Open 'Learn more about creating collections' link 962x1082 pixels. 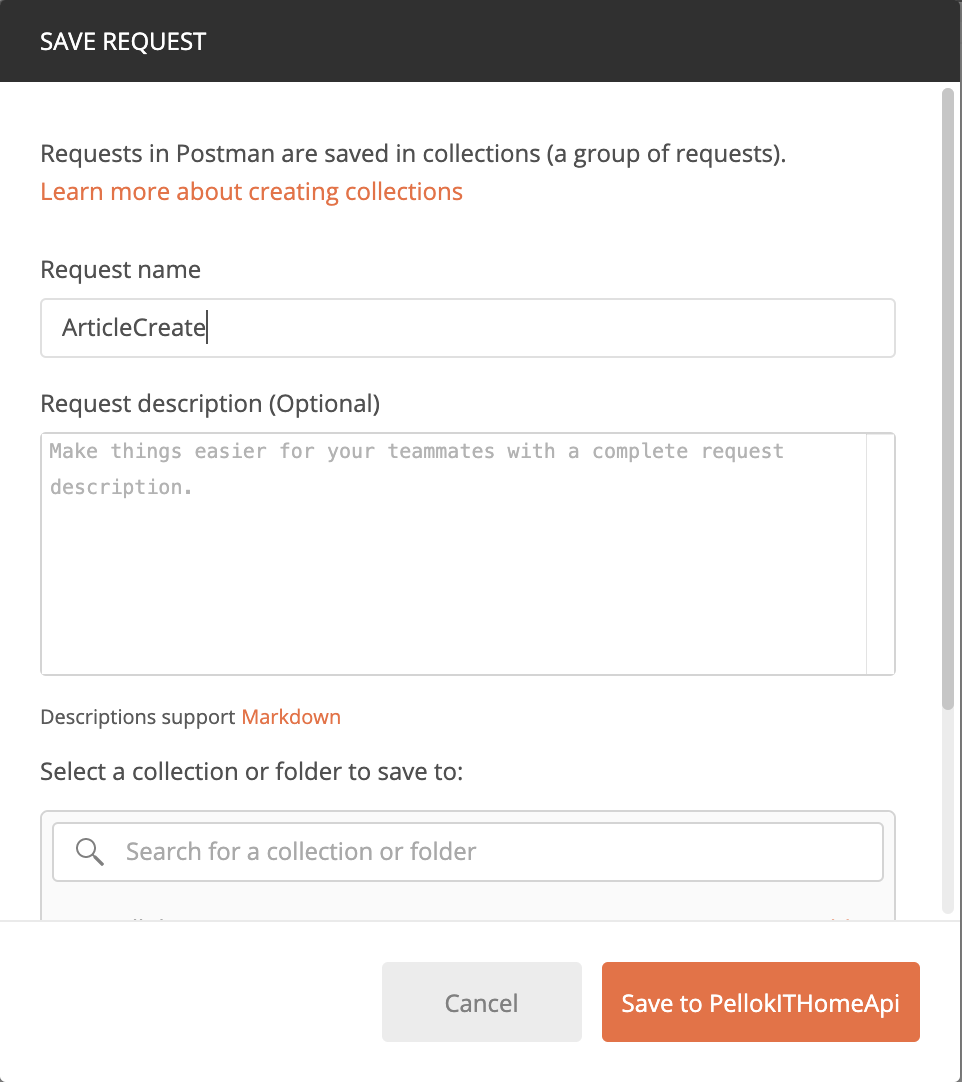pyautogui.click(x=251, y=191)
